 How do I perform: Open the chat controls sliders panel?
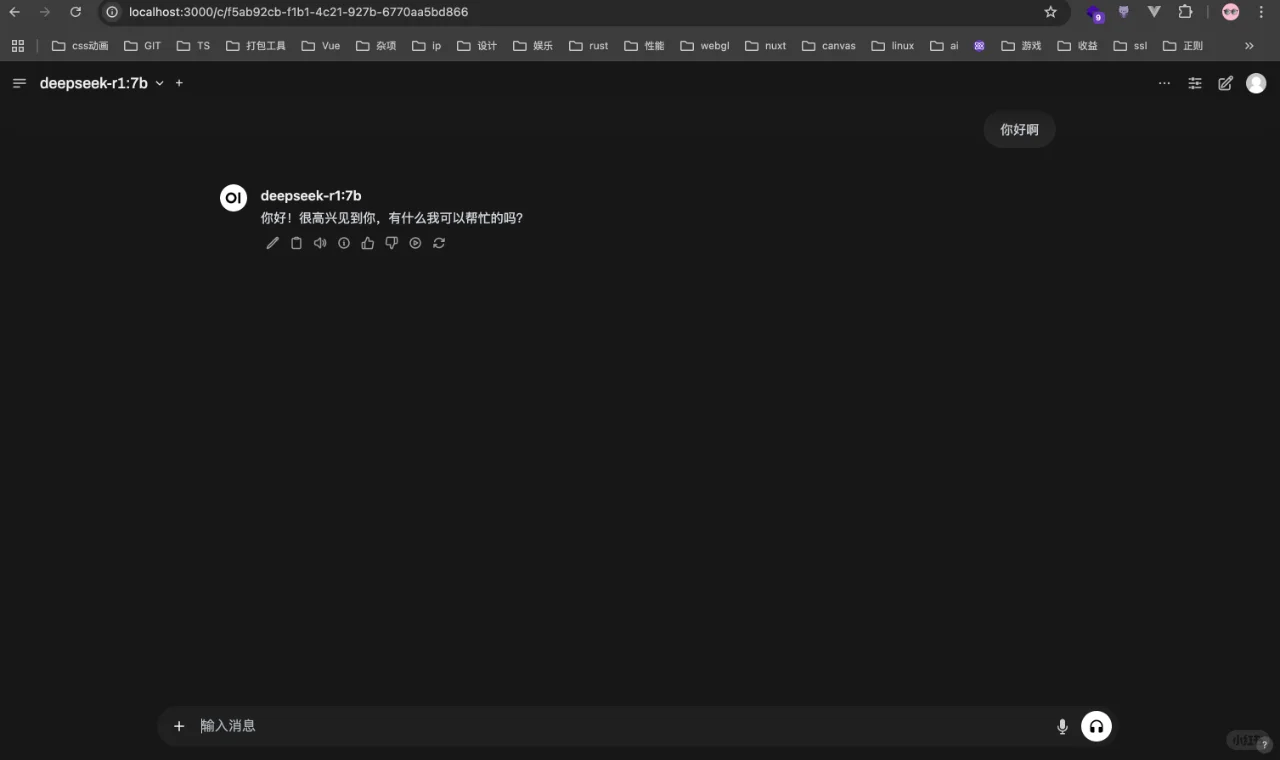coord(1195,83)
